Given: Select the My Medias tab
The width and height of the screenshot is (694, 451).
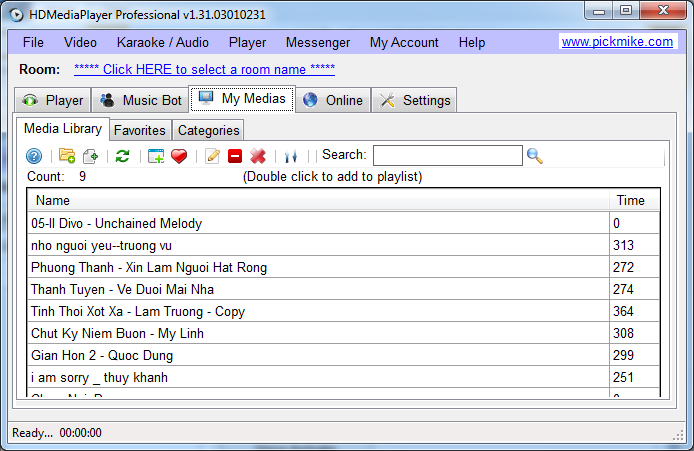Looking at the screenshot, I should pyautogui.click(x=242, y=98).
